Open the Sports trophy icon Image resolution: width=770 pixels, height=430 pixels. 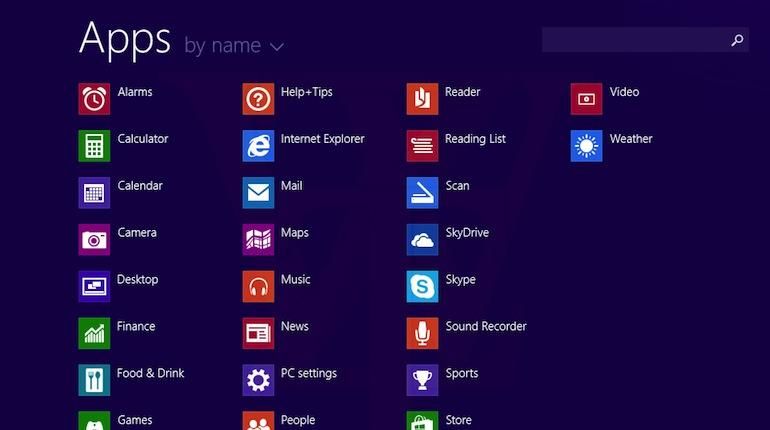(x=422, y=380)
